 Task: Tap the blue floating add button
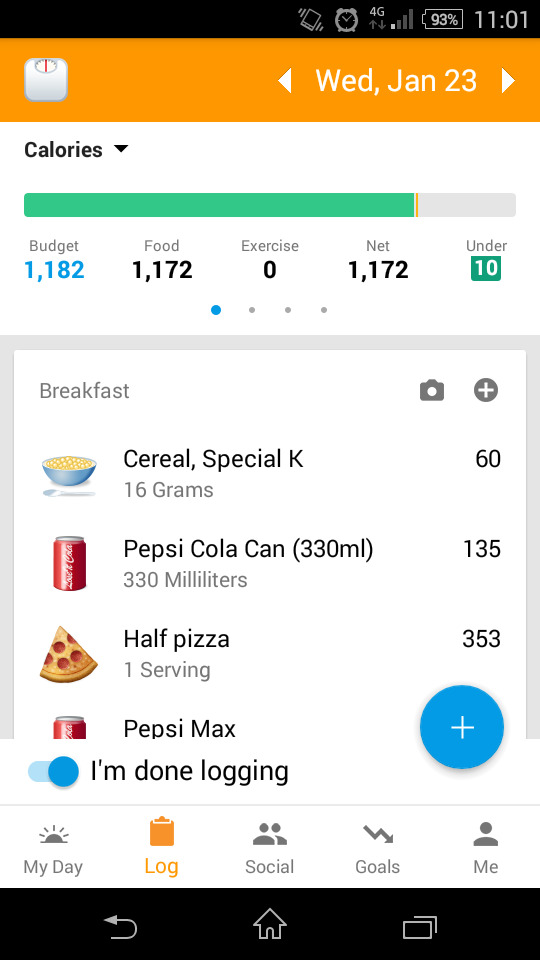[x=462, y=727]
